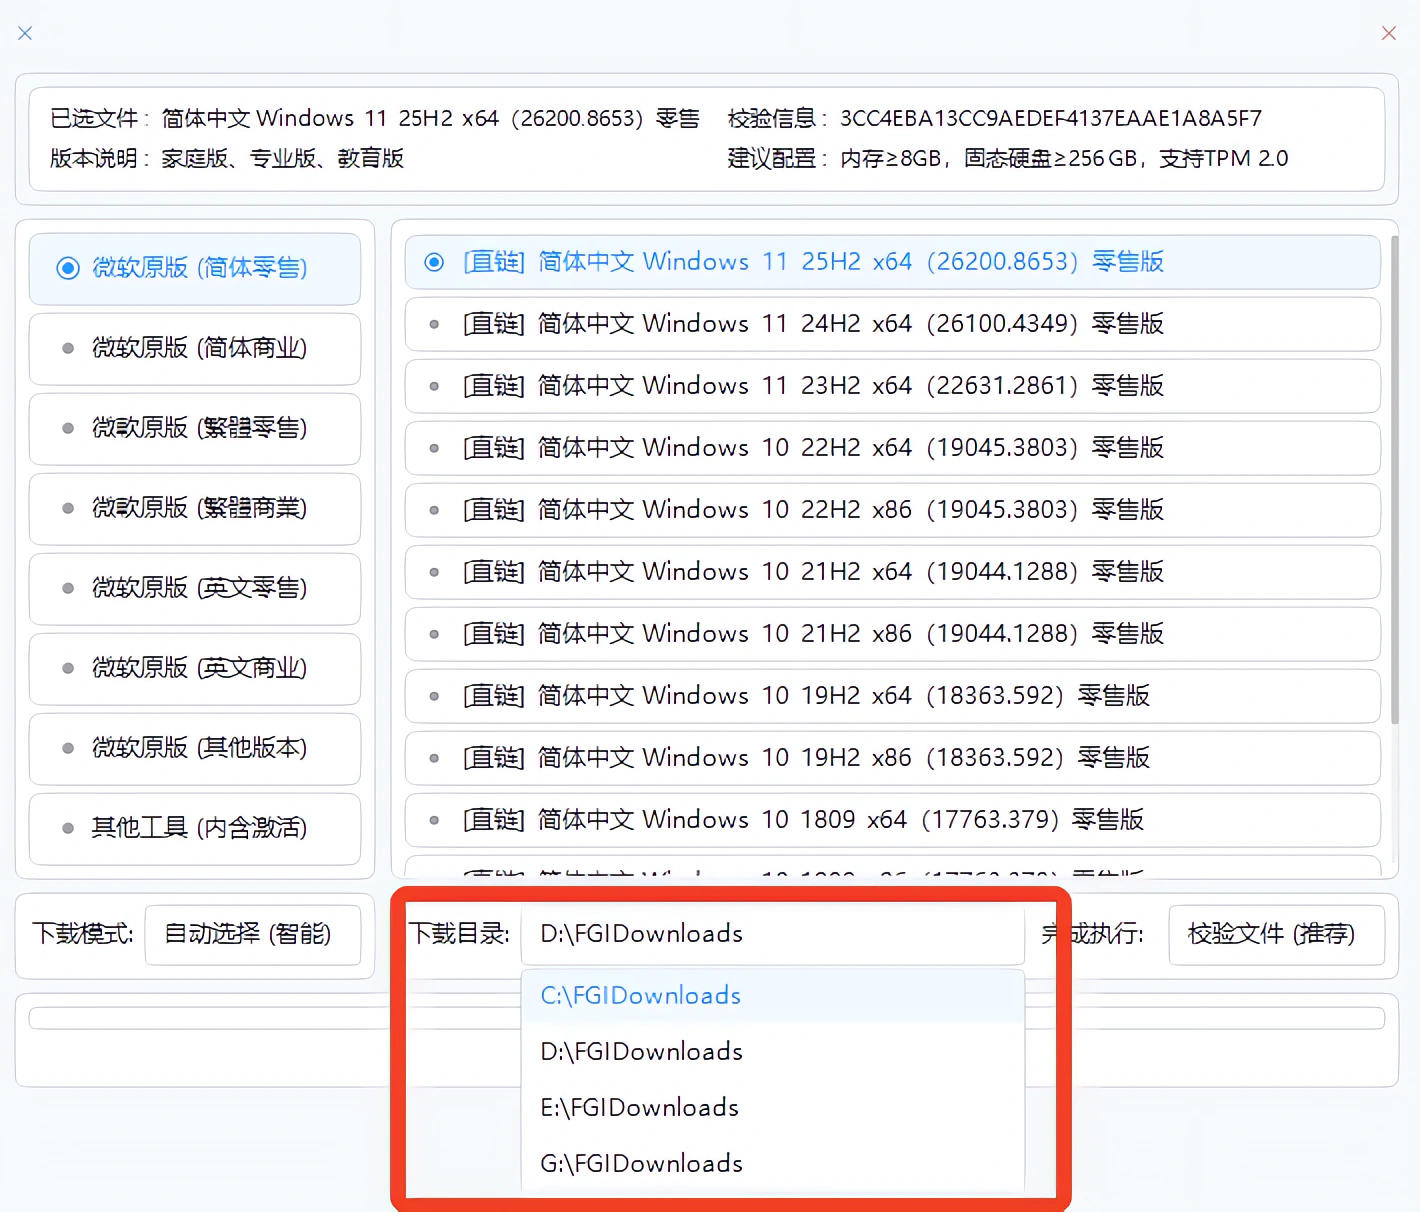Choose Windows 11 23H2 x64 (22631.2861) 零售版
The image size is (1420, 1212).
[892, 386]
